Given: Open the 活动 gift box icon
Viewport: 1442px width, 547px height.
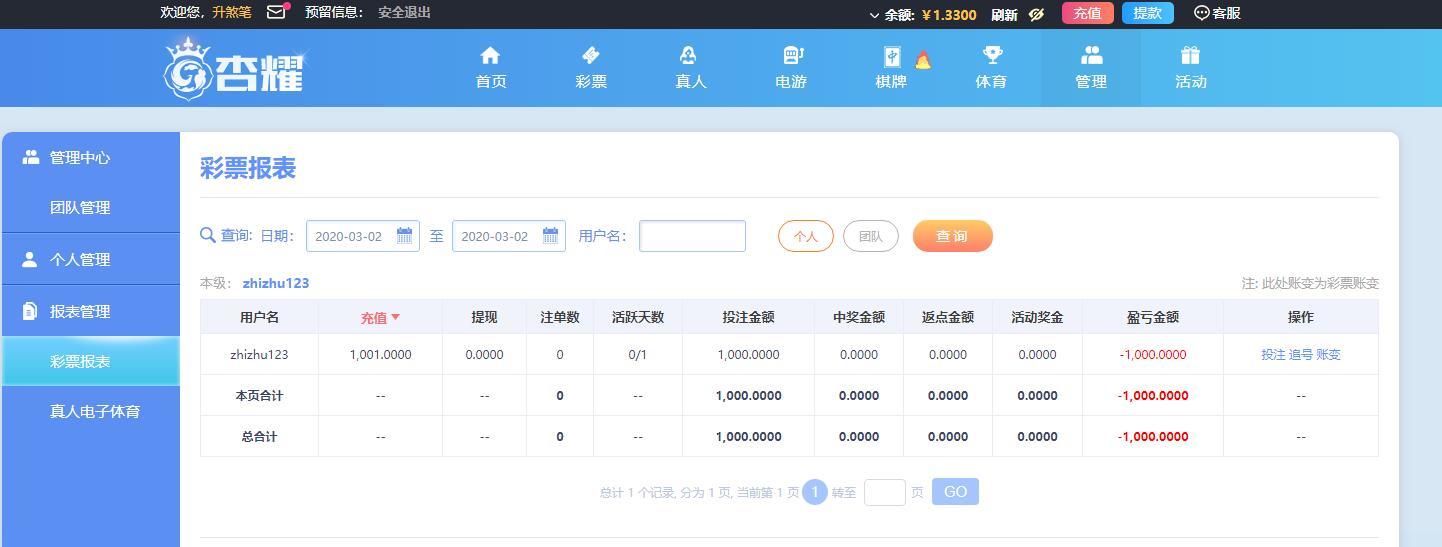Looking at the screenshot, I should click(x=1190, y=55).
